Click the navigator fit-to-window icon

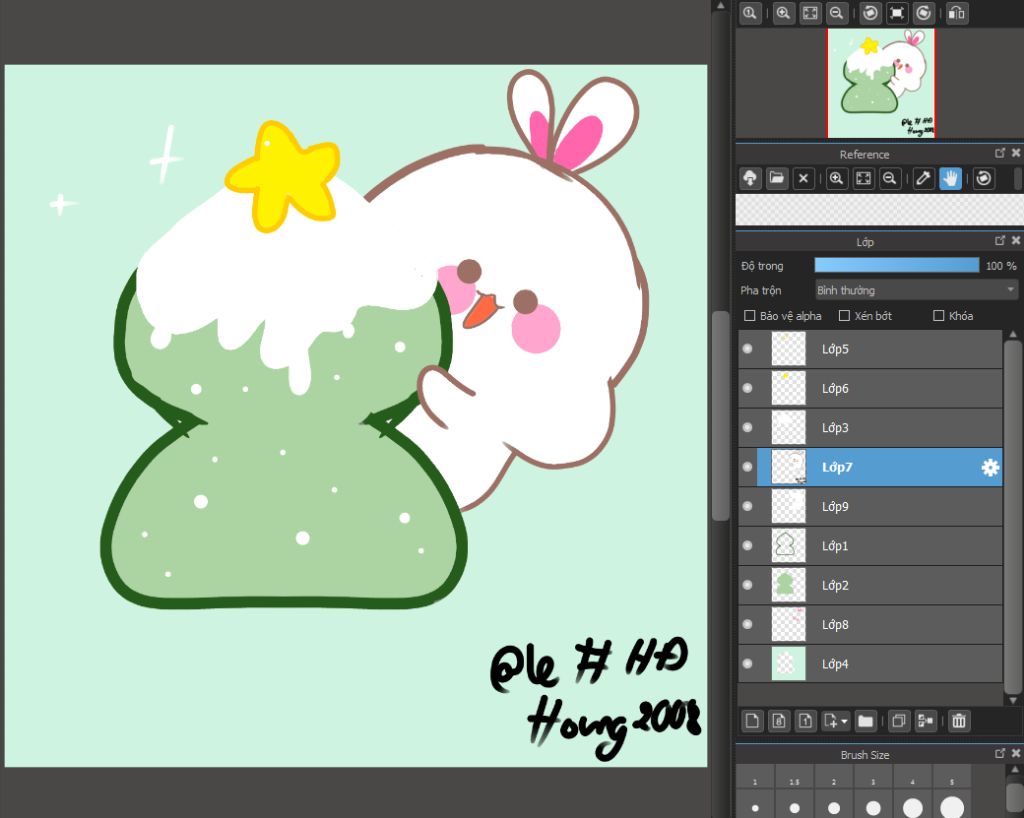pyautogui.click(x=810, y=13)
